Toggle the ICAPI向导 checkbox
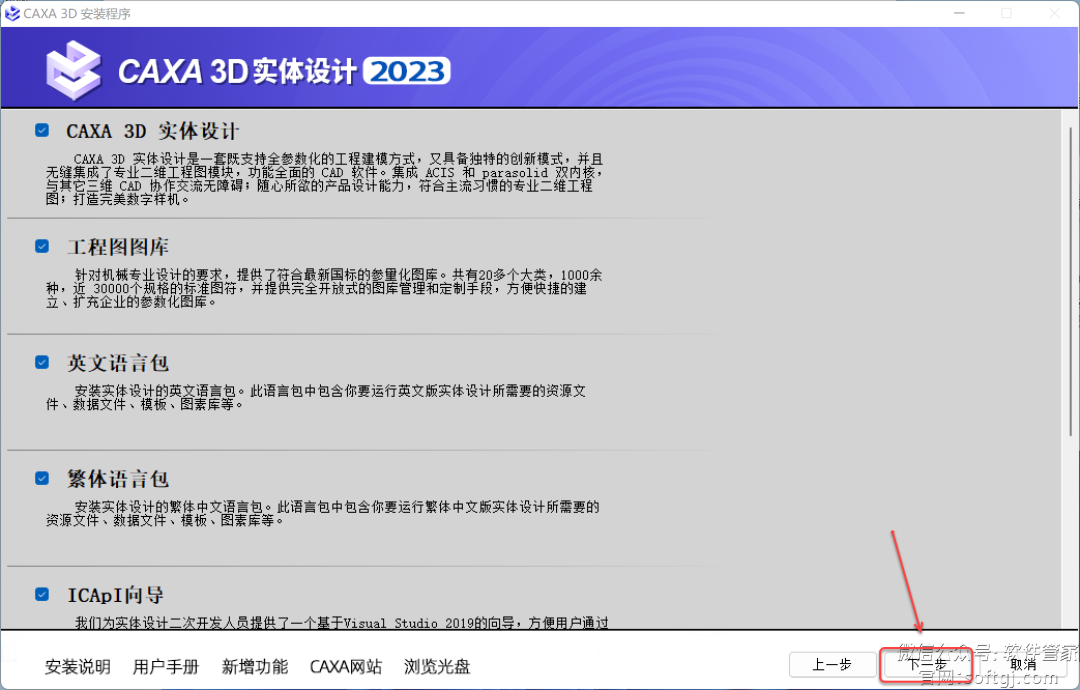The height and width of the screenshot is (690, 1080). click(x=42, y=594)
